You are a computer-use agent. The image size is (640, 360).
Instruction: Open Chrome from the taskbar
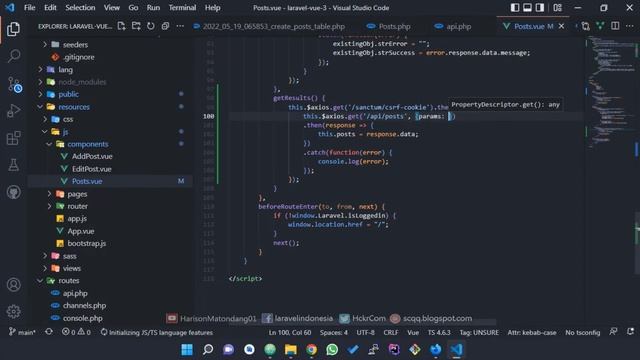[x=311, y=349]
